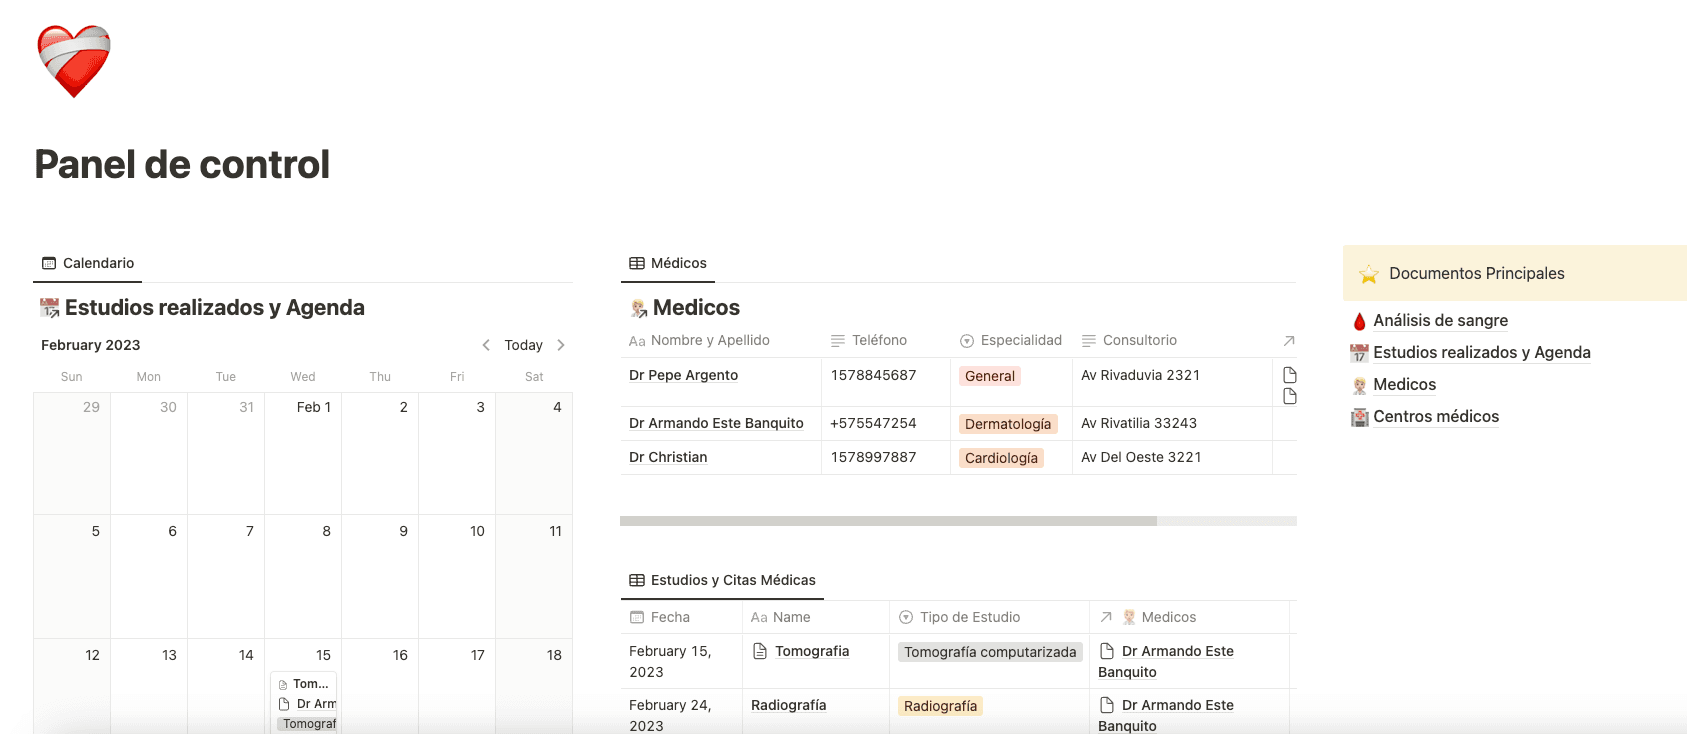Click the doctor emoji next to Medicos title
The width and height of the screenshot is (1687, 734).
click(639, 308)
